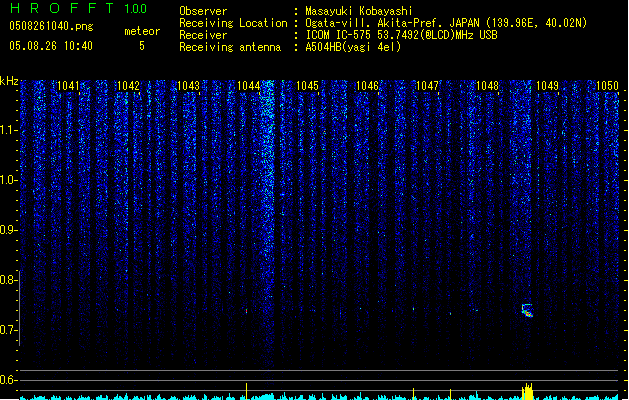
Task: Click the meteor label
Action: 142,31
